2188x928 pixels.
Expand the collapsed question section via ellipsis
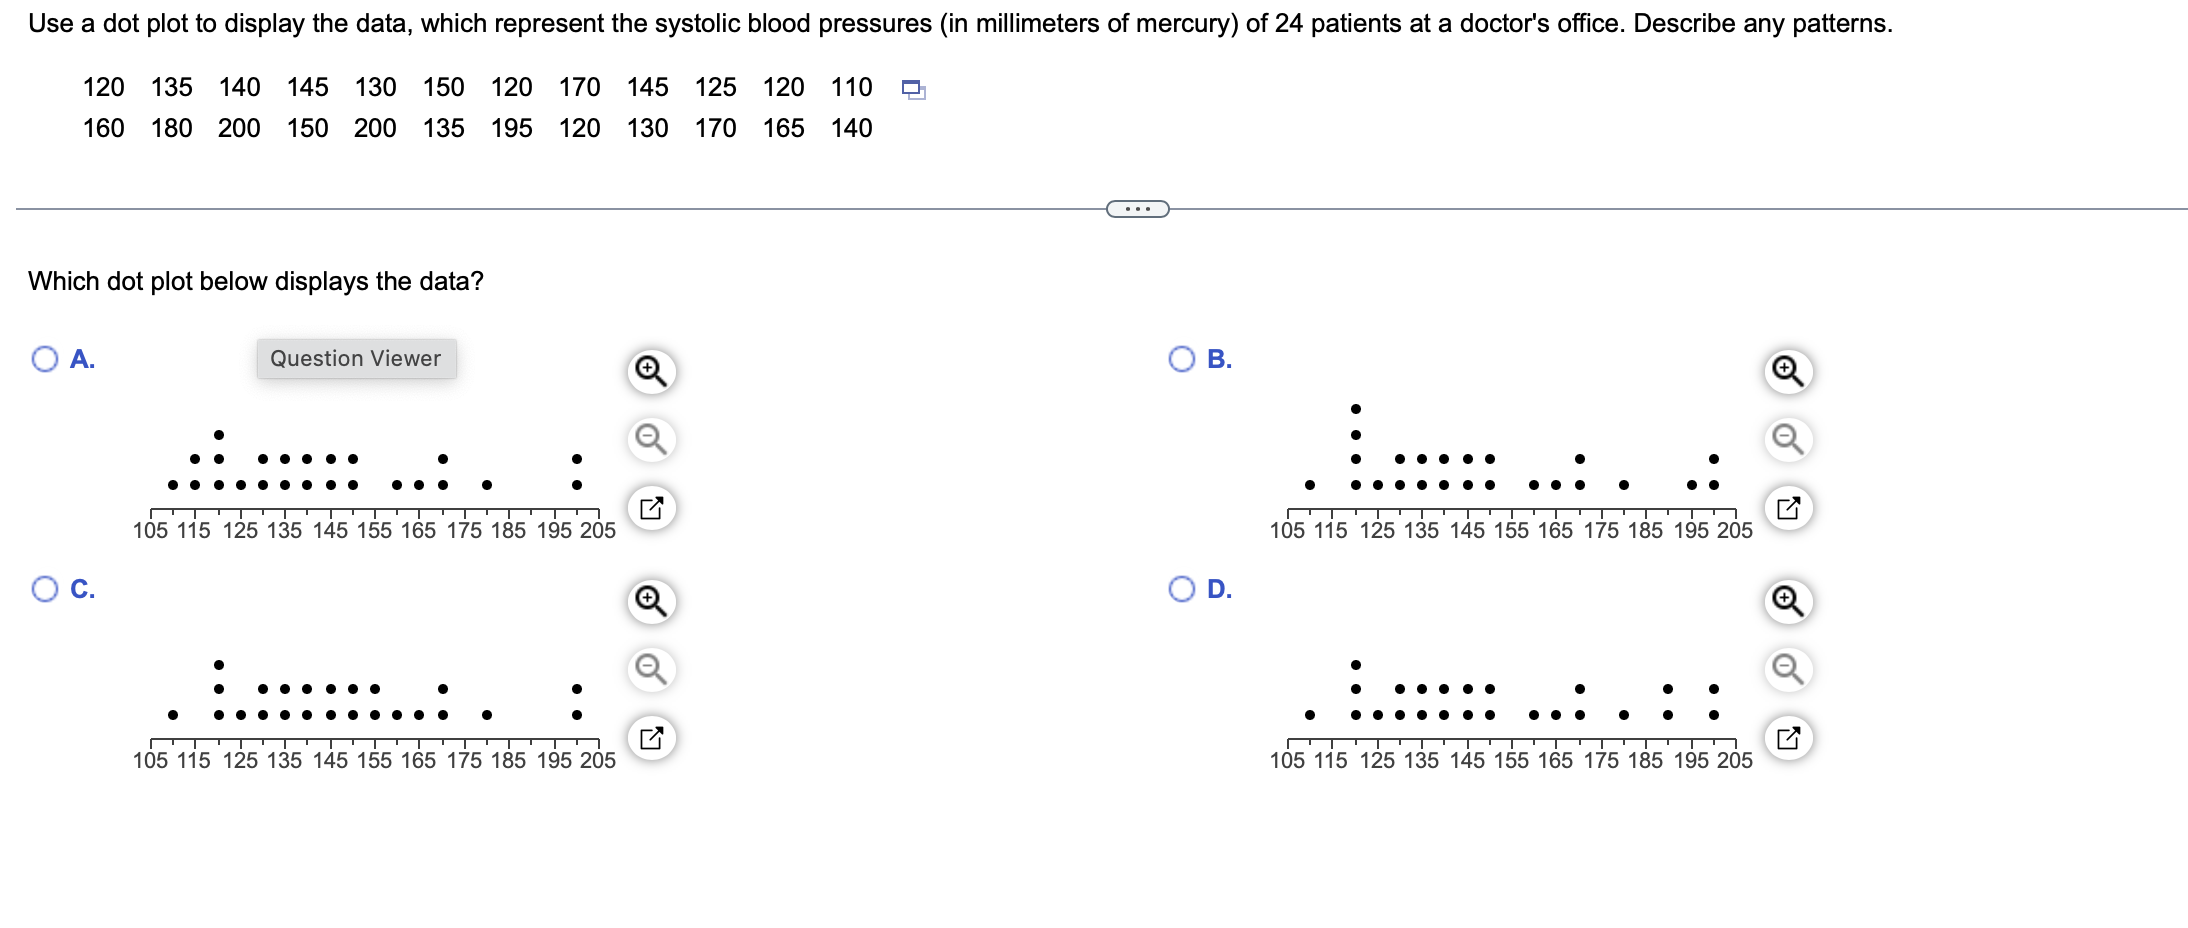point(1136,208)
